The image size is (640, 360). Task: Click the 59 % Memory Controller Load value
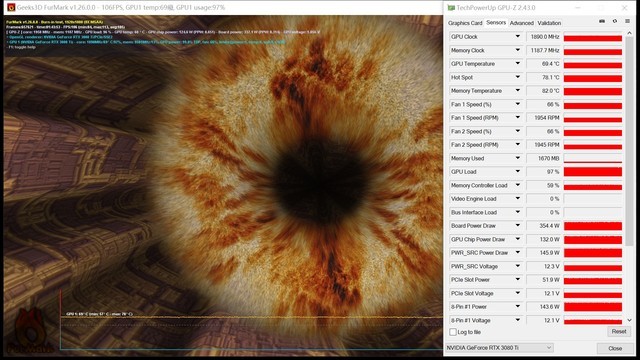(x=553, y=185)
